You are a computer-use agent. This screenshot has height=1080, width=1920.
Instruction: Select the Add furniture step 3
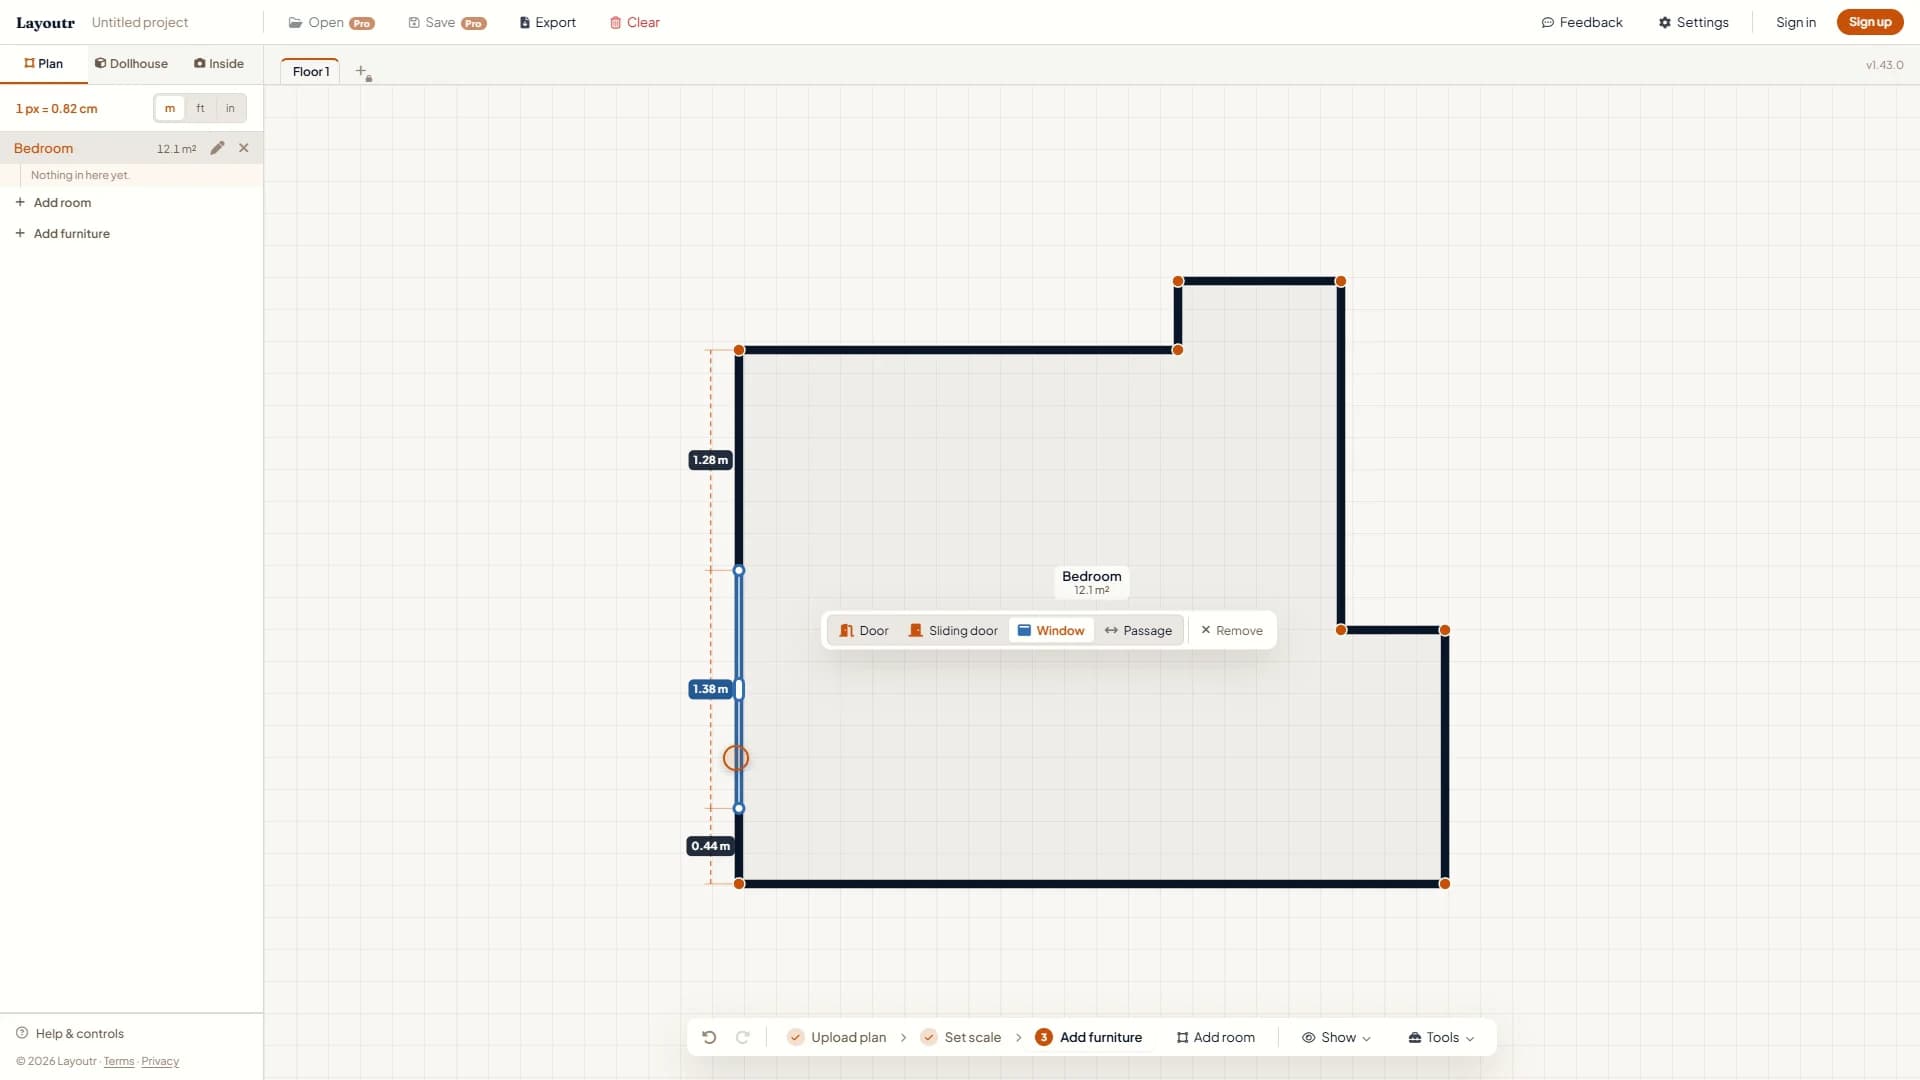pyautogui.click(x=1089, y=1037)
